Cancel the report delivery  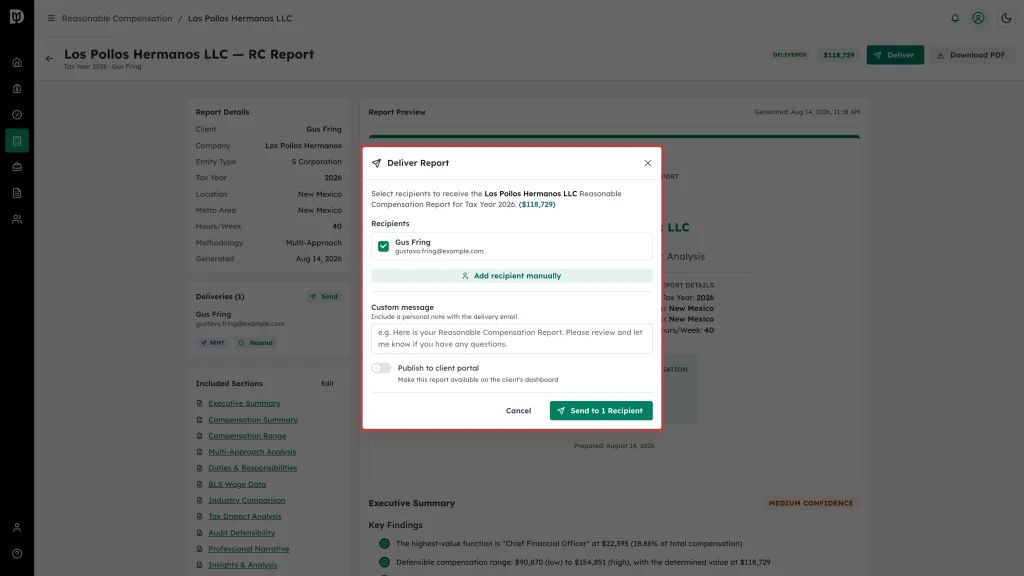pos(518,411)
